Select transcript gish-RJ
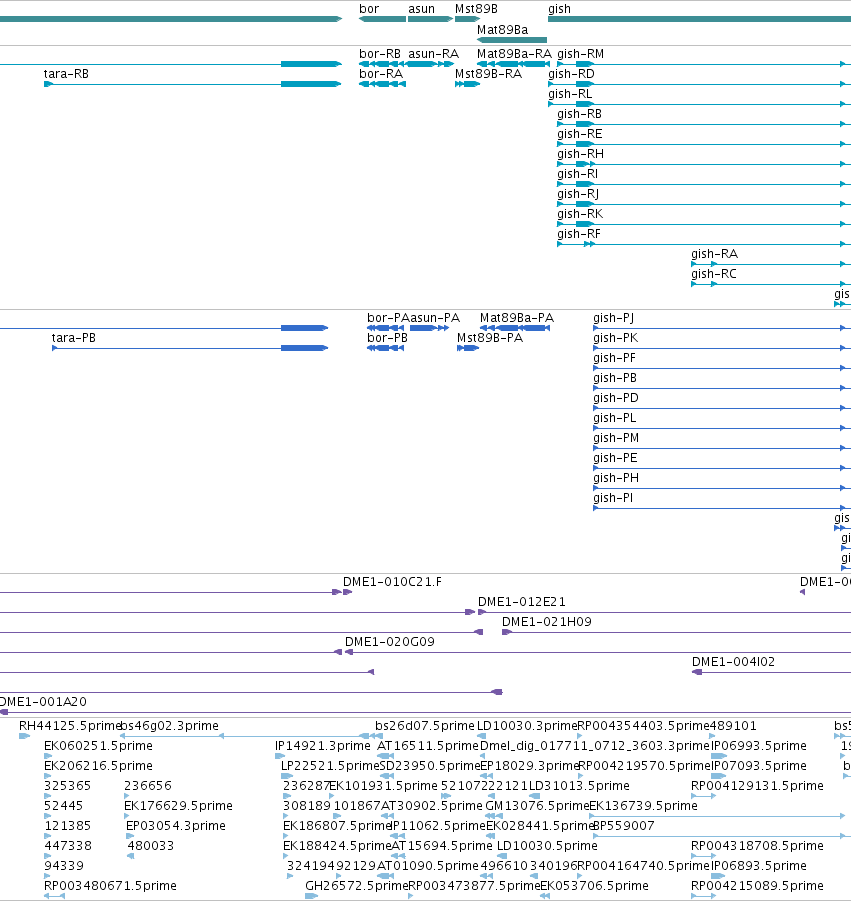851x901 pixels. (578, 194)
